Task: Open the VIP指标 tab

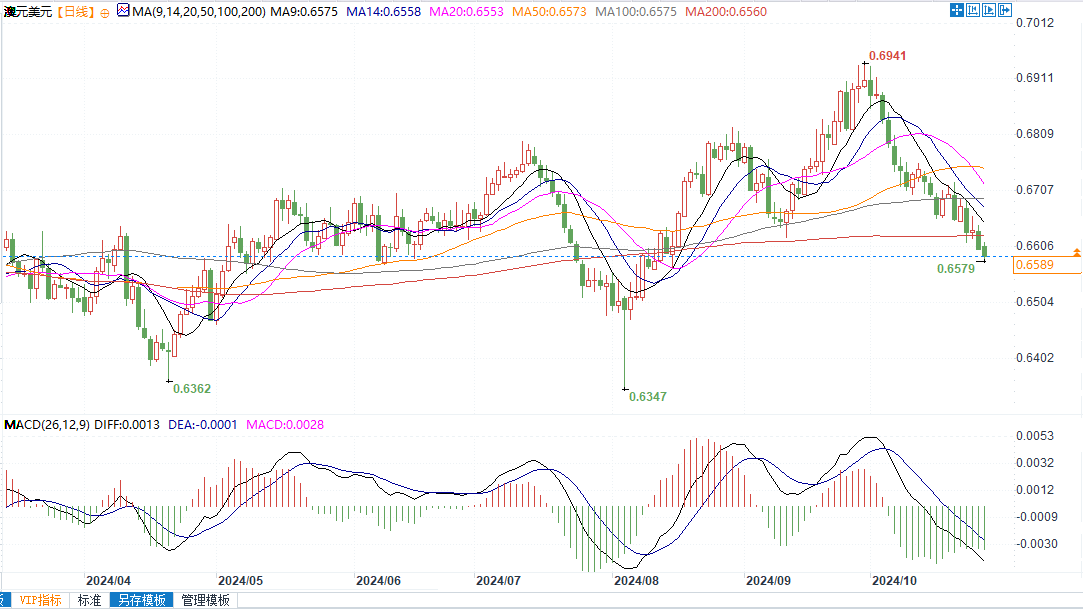Action: [40, 600]
